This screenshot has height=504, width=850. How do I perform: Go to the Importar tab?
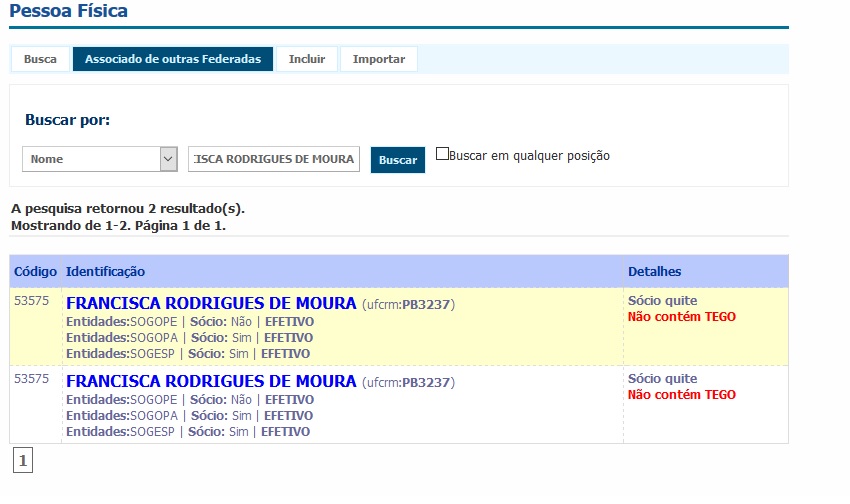click(x=379, y=59)
